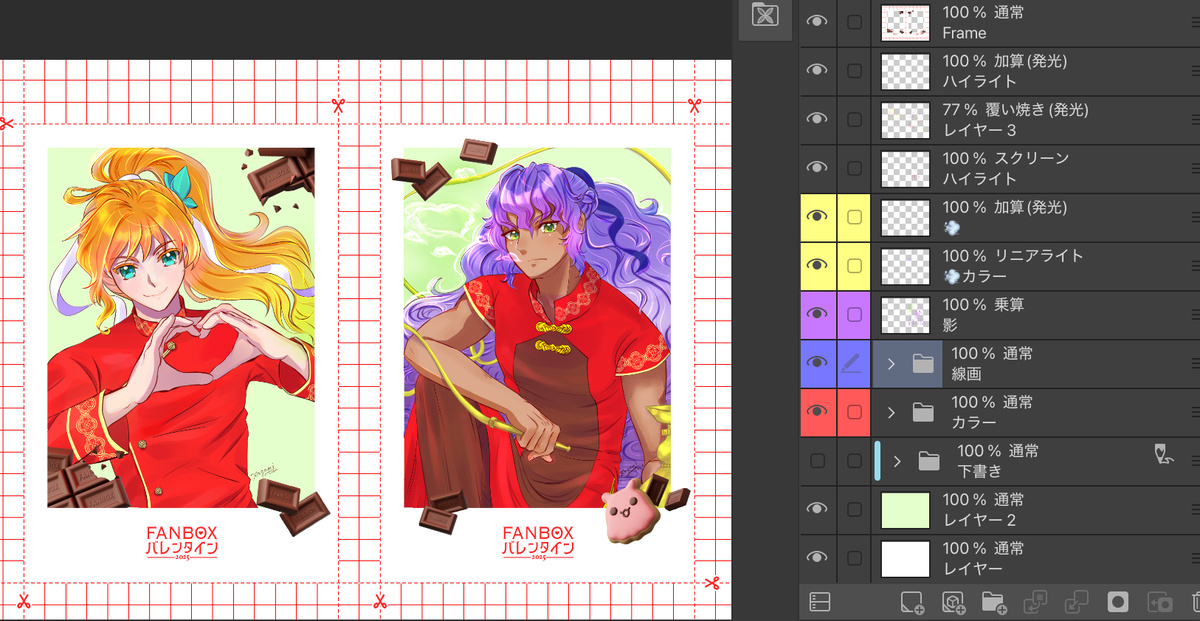1200x621 pixels.
Task: Check the レイヤー 3 selection box
Action: pos(854,119)
